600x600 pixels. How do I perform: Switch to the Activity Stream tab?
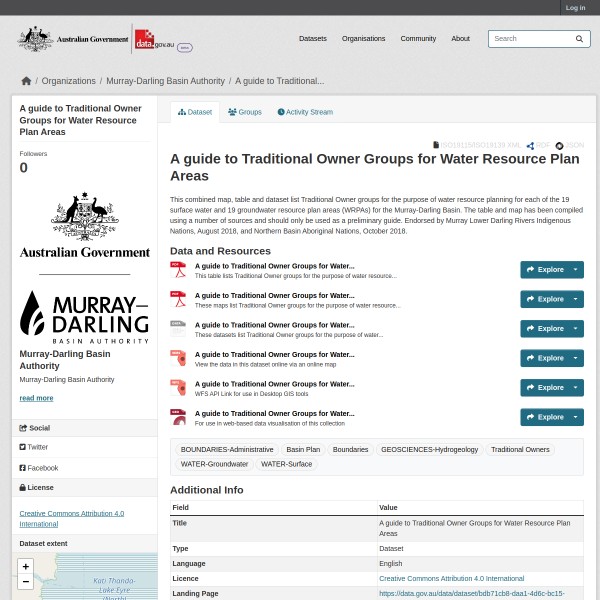click(305, 112)
